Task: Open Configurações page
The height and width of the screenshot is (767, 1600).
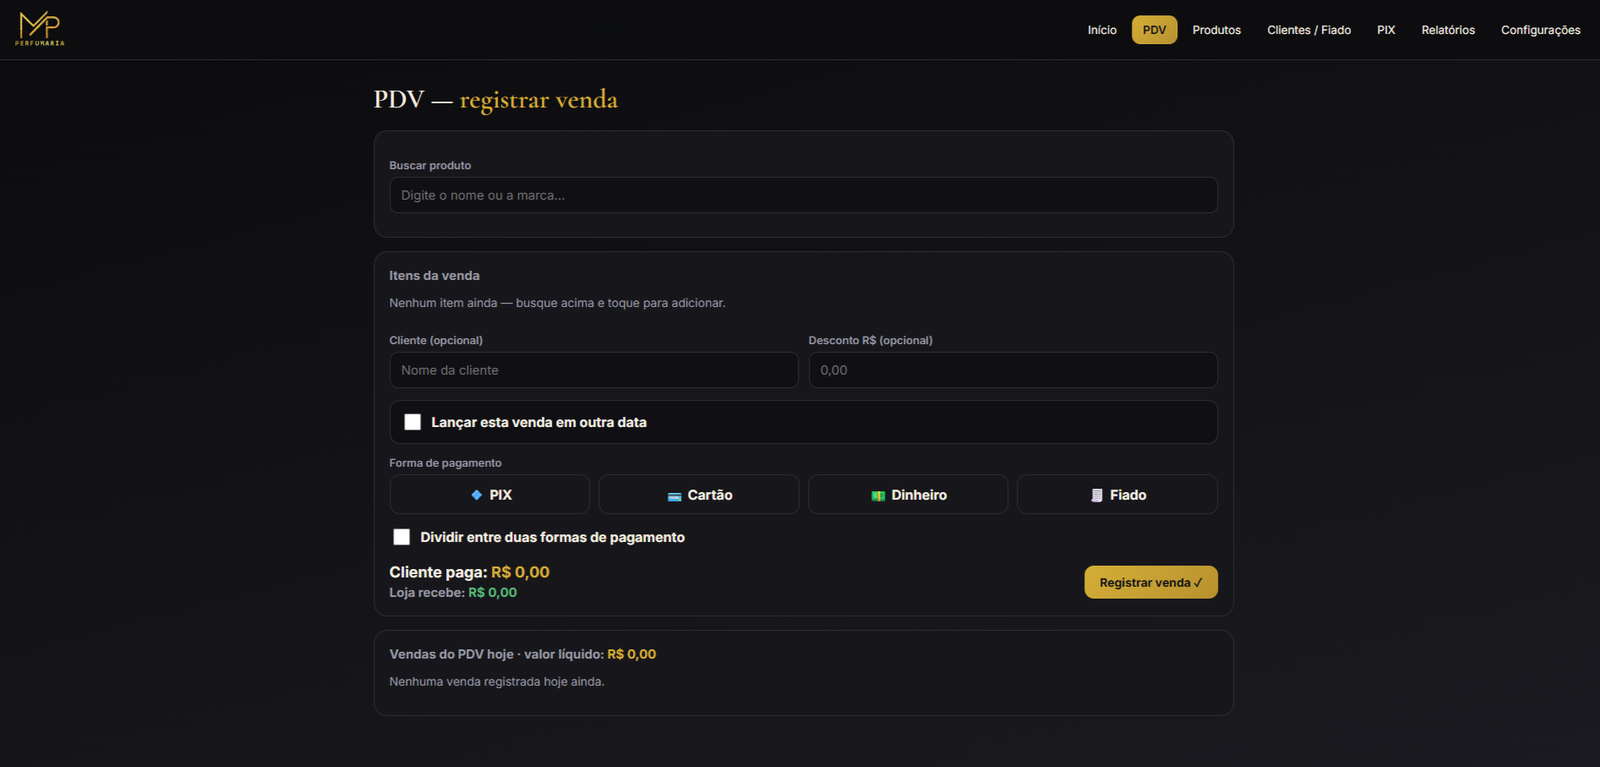Action: 1540,30
